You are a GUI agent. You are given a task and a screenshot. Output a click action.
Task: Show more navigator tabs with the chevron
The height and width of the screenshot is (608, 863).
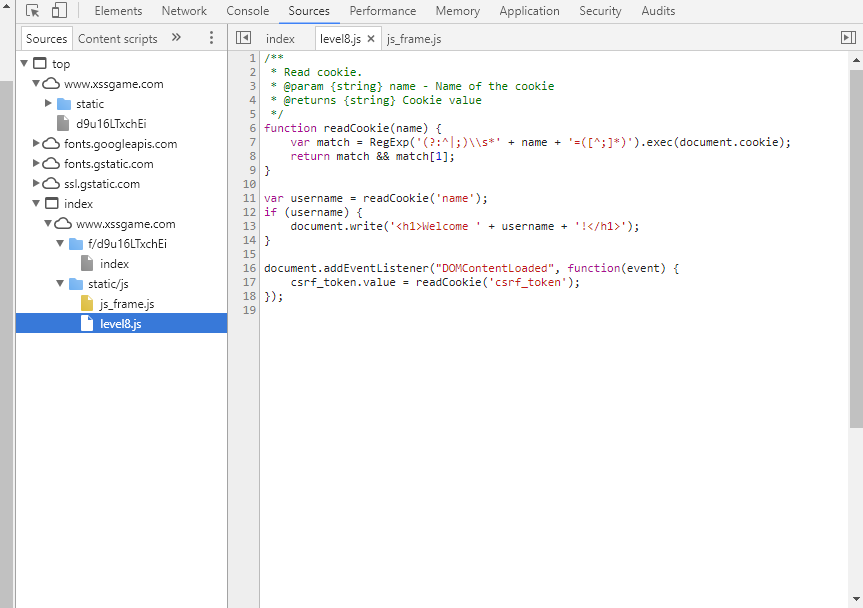(177, 38)
